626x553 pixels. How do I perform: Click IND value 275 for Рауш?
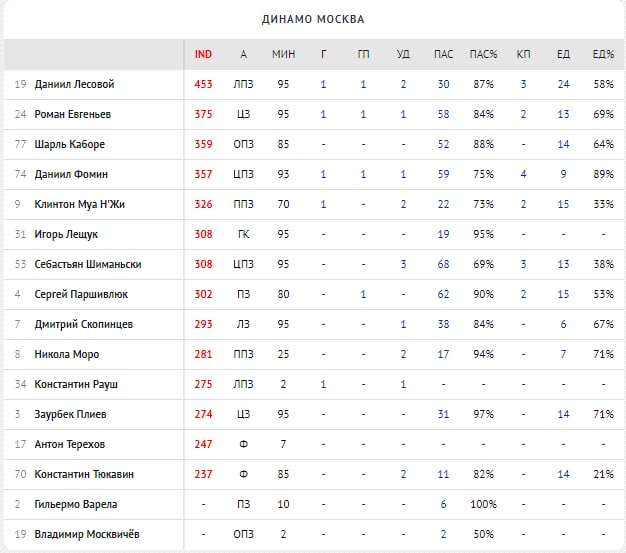203,384
